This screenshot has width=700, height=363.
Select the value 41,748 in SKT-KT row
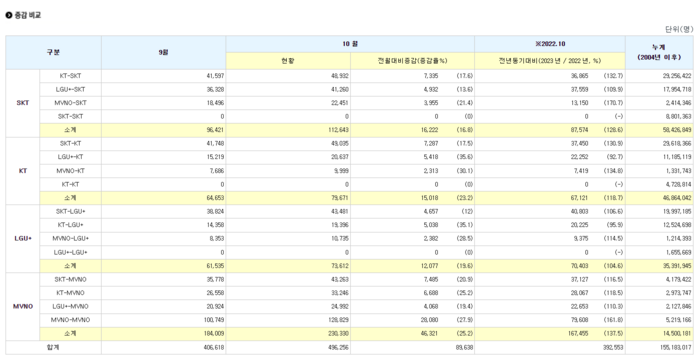point(215,144)
